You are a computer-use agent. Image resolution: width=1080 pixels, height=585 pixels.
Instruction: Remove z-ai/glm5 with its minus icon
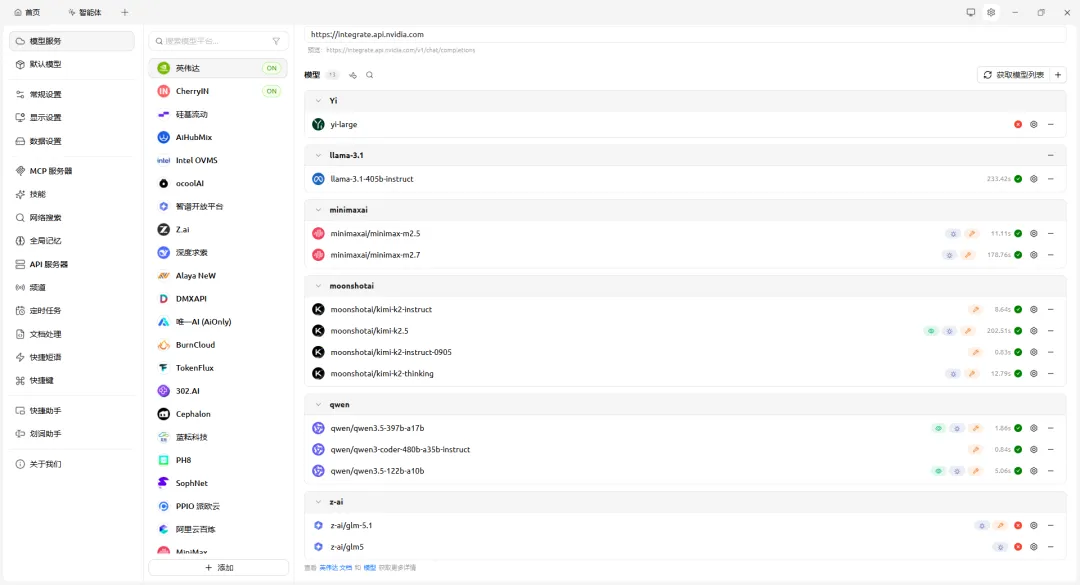(x=1051, y=547)
